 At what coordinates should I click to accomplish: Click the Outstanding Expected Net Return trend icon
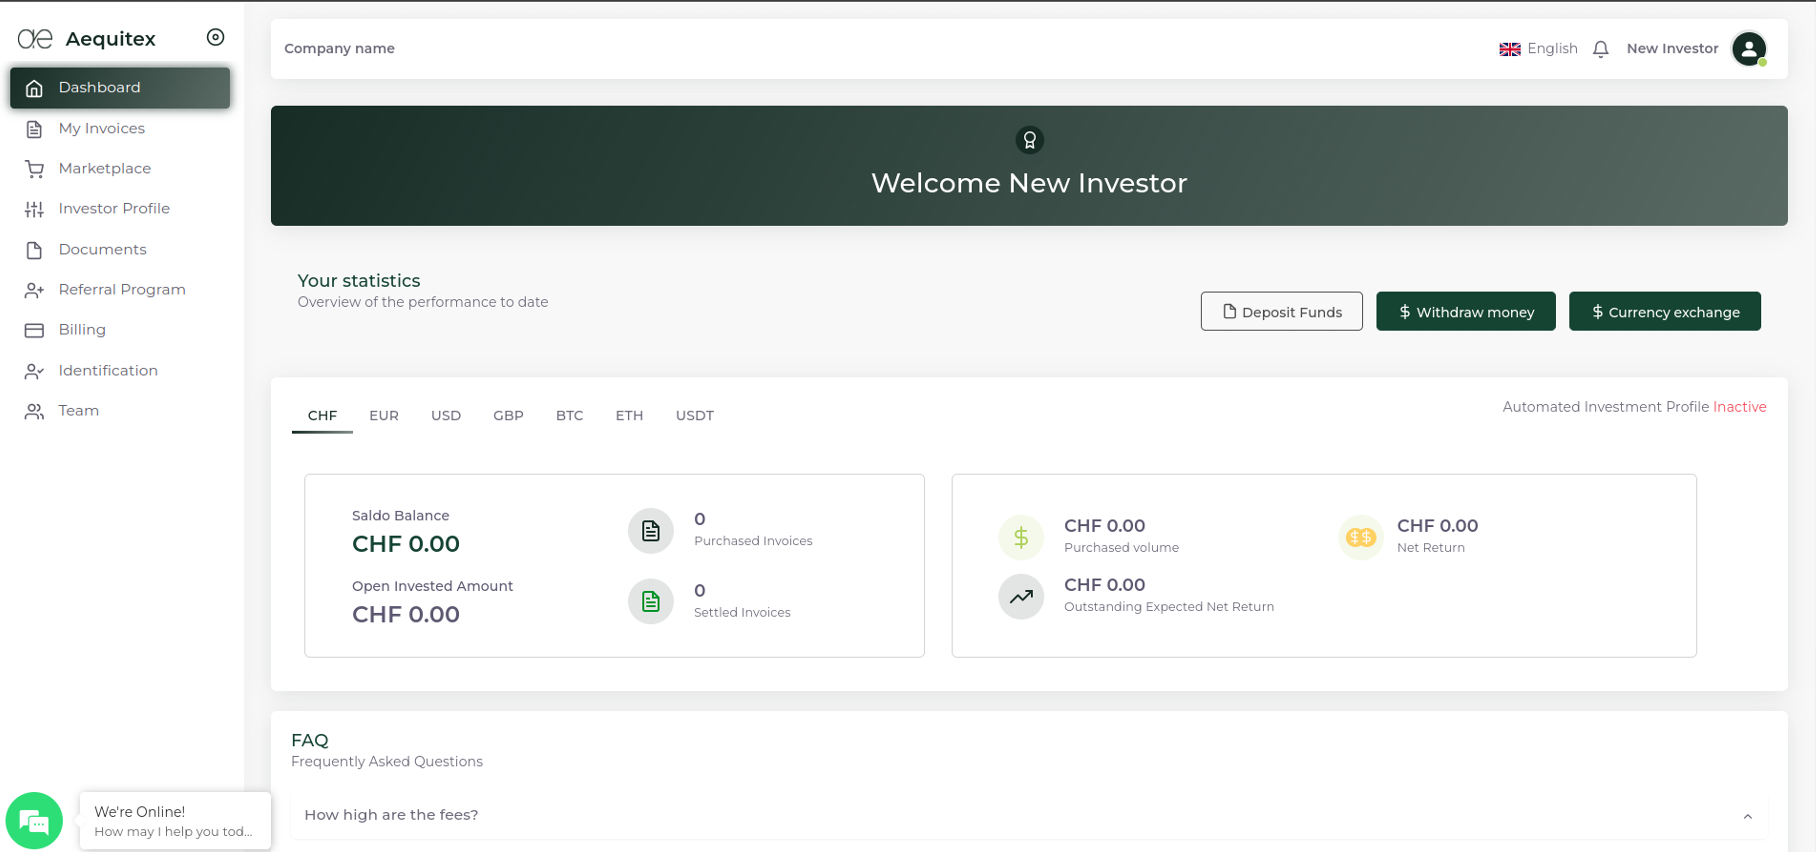click(1021, 596)
